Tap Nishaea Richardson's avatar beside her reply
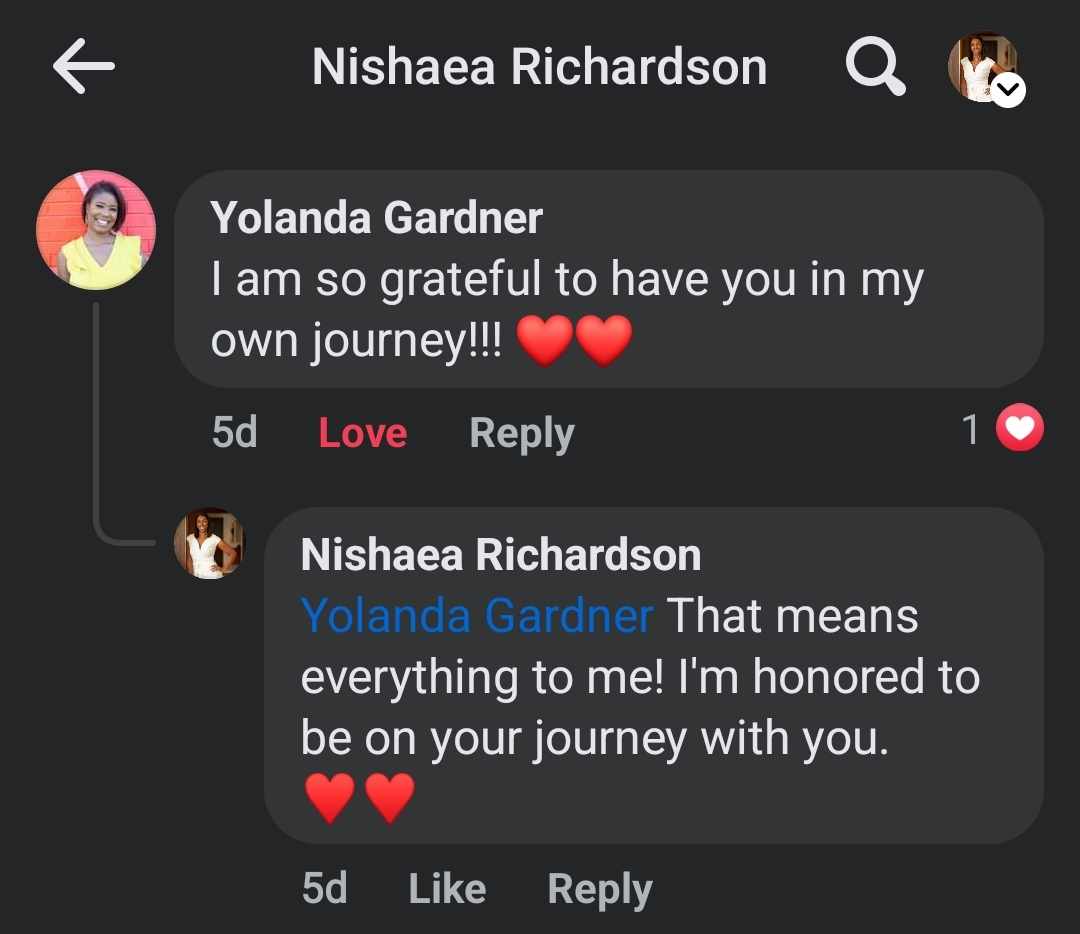Screen dimensions: 1080x934 point(209,543)
